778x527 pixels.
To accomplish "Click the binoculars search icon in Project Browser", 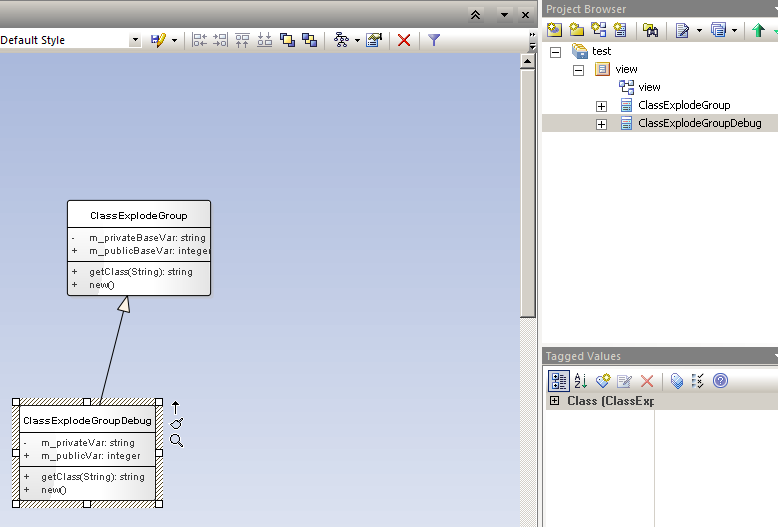I will tap(650, 30).
